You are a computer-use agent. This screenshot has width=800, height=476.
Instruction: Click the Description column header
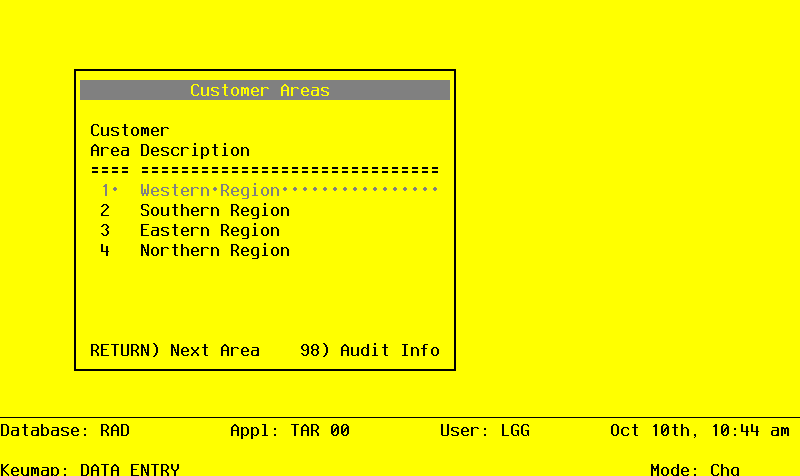[195, 151]
